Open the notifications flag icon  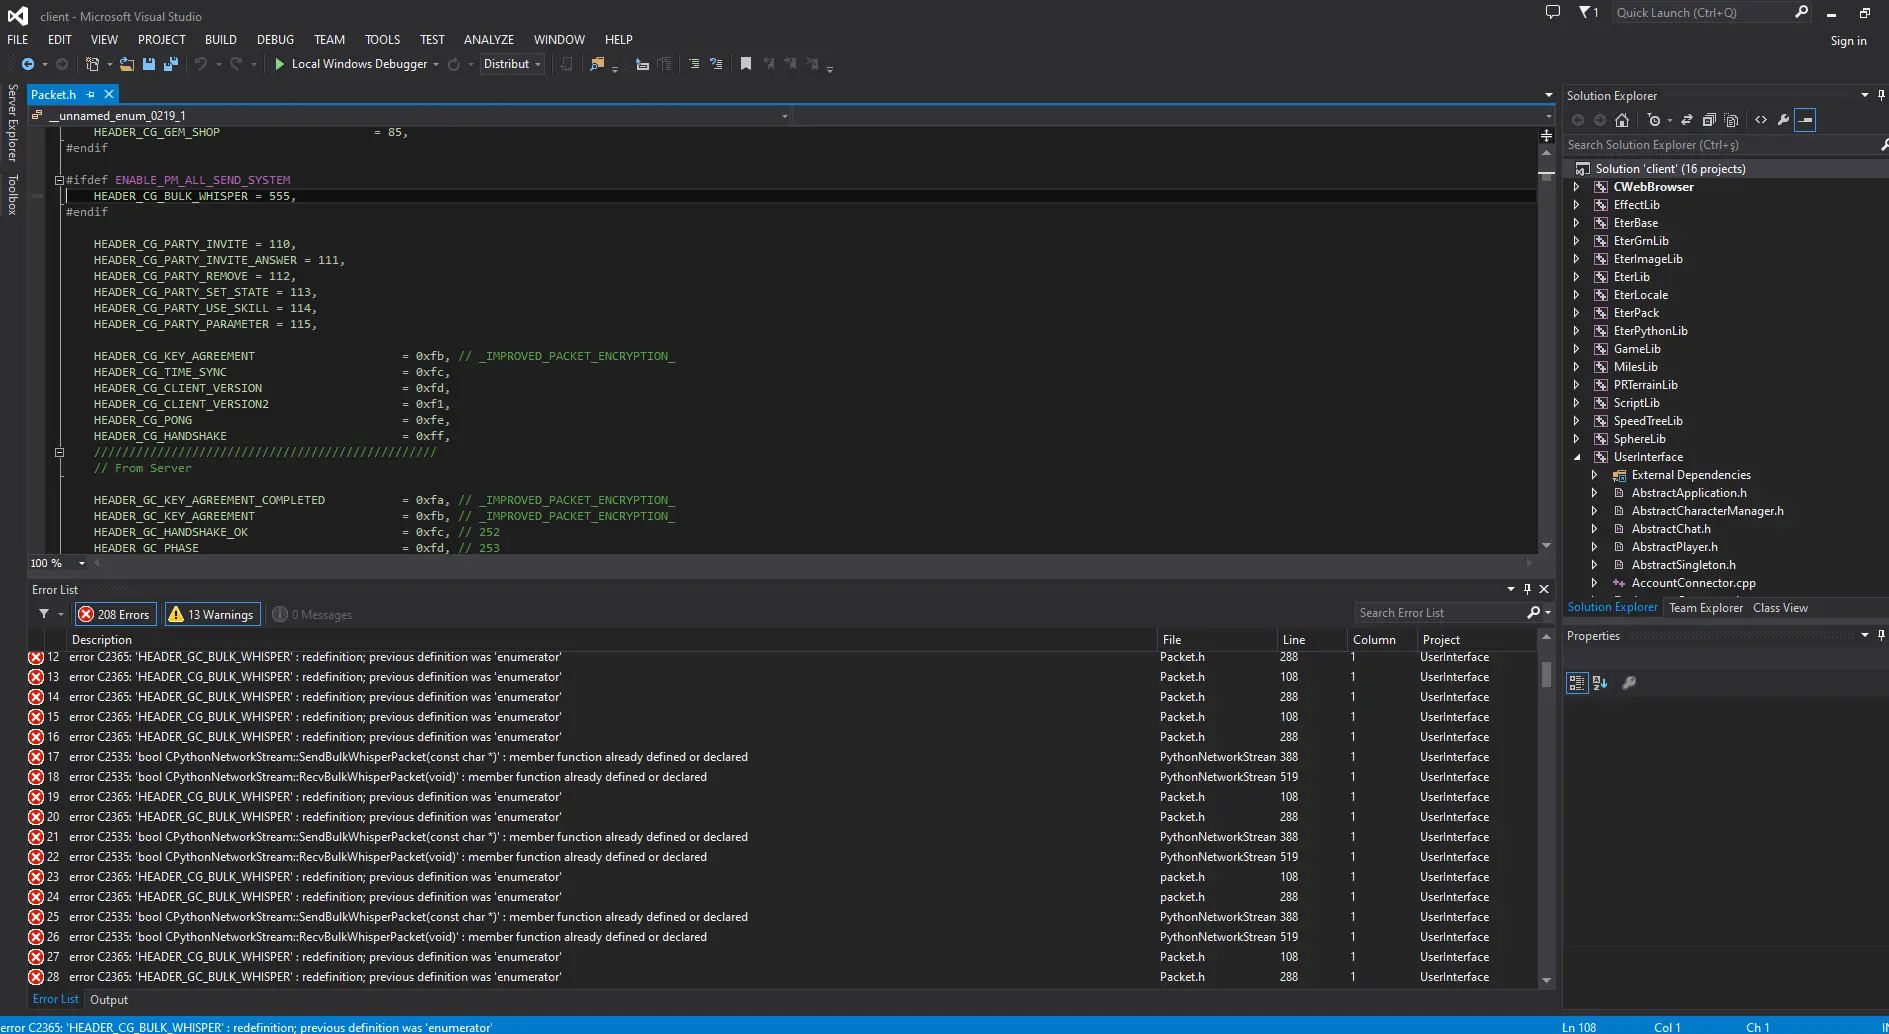click(x=1587, y=13)
